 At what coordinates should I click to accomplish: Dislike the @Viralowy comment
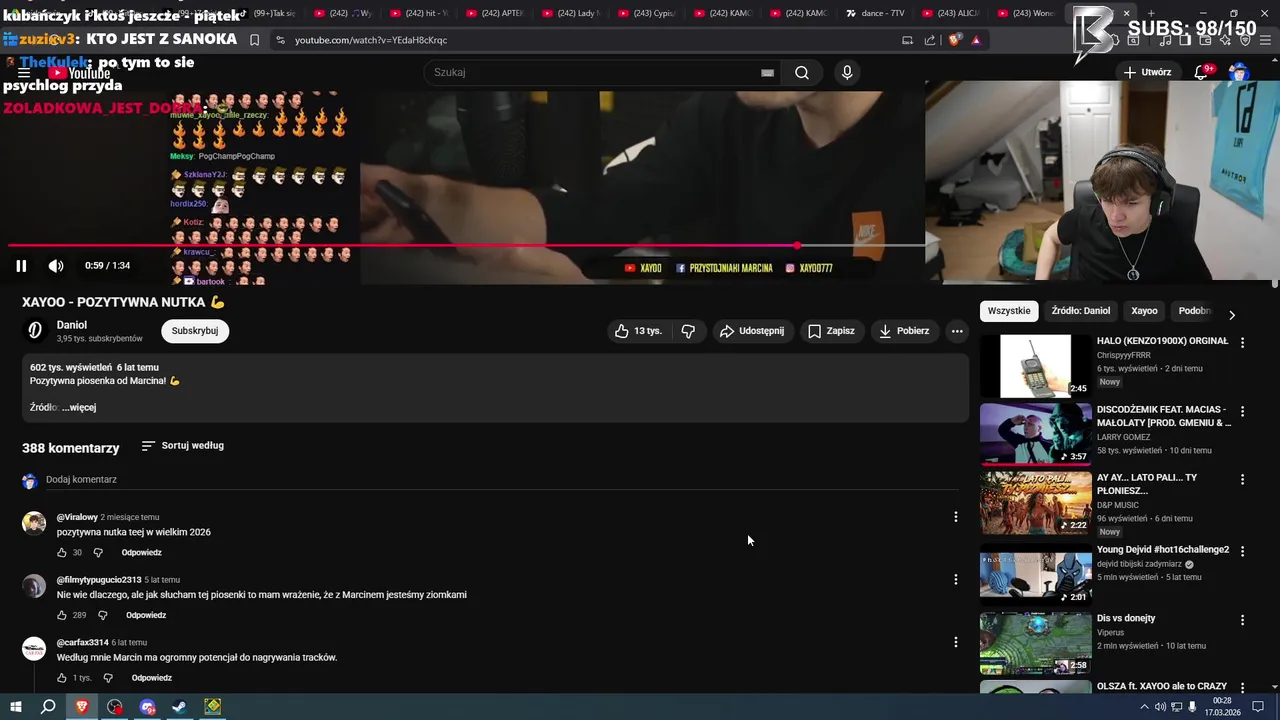tap(98, 553)
